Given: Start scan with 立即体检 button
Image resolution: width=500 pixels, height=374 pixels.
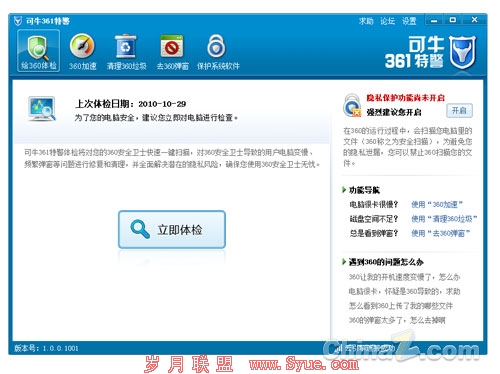Looking at the screenshot, I should (x=172, y=230).
